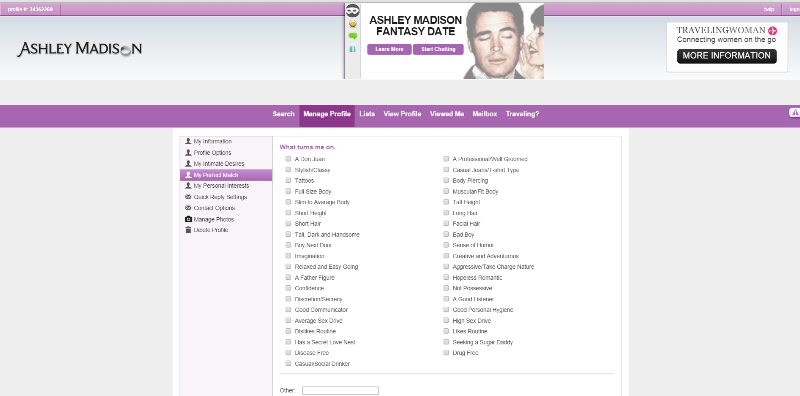Click the Ashley Madison logo

point(80,49)
